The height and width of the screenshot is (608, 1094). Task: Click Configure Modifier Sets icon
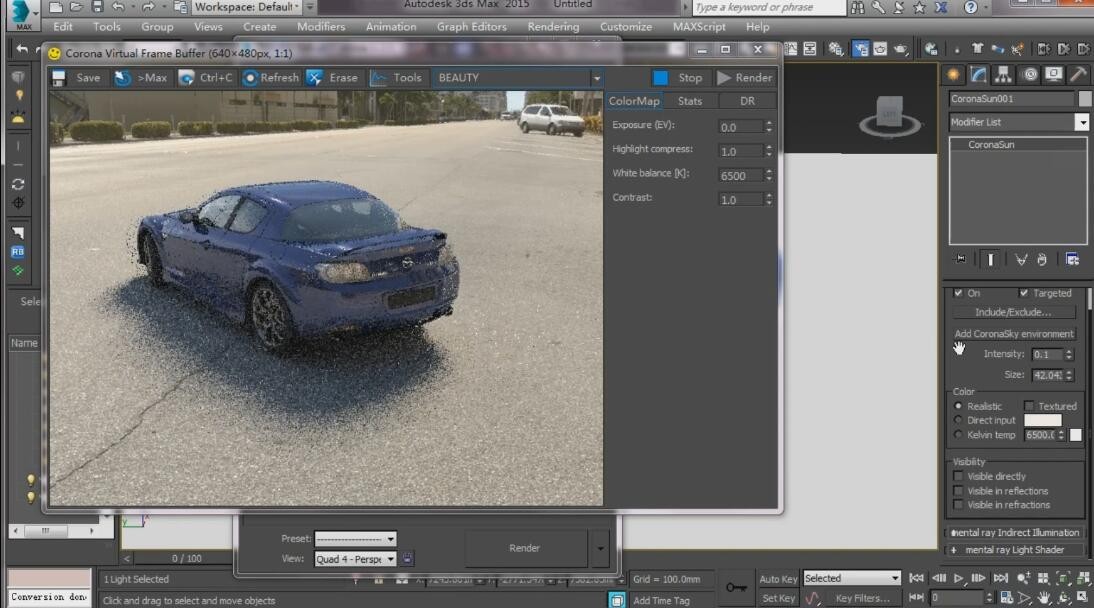(x=1072, y=260)
